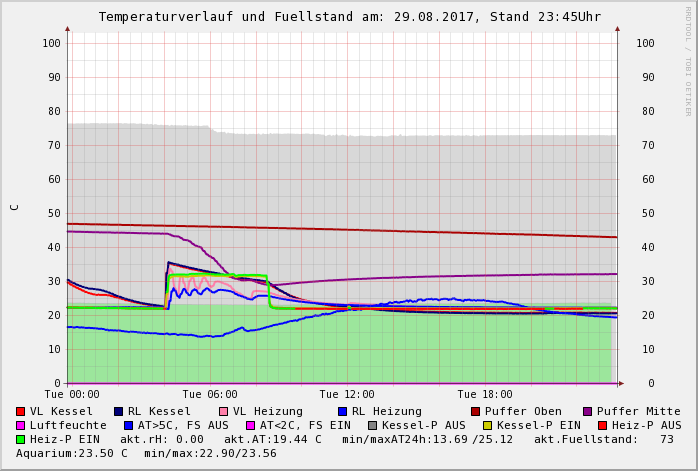698x471 pixels.
Task: Click the magenta Luftfeuchte legend swatch
Action: pyautogui.click(x=21, y=425)
